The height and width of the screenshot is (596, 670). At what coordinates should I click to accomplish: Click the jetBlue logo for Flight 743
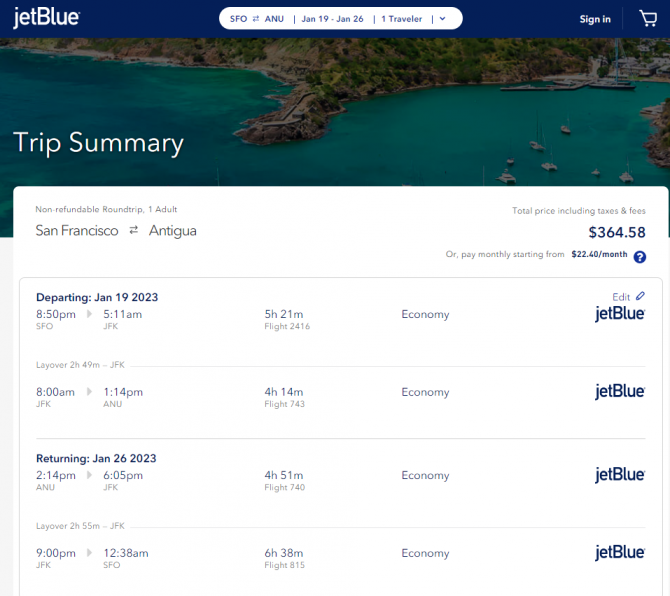pos(620,391)
